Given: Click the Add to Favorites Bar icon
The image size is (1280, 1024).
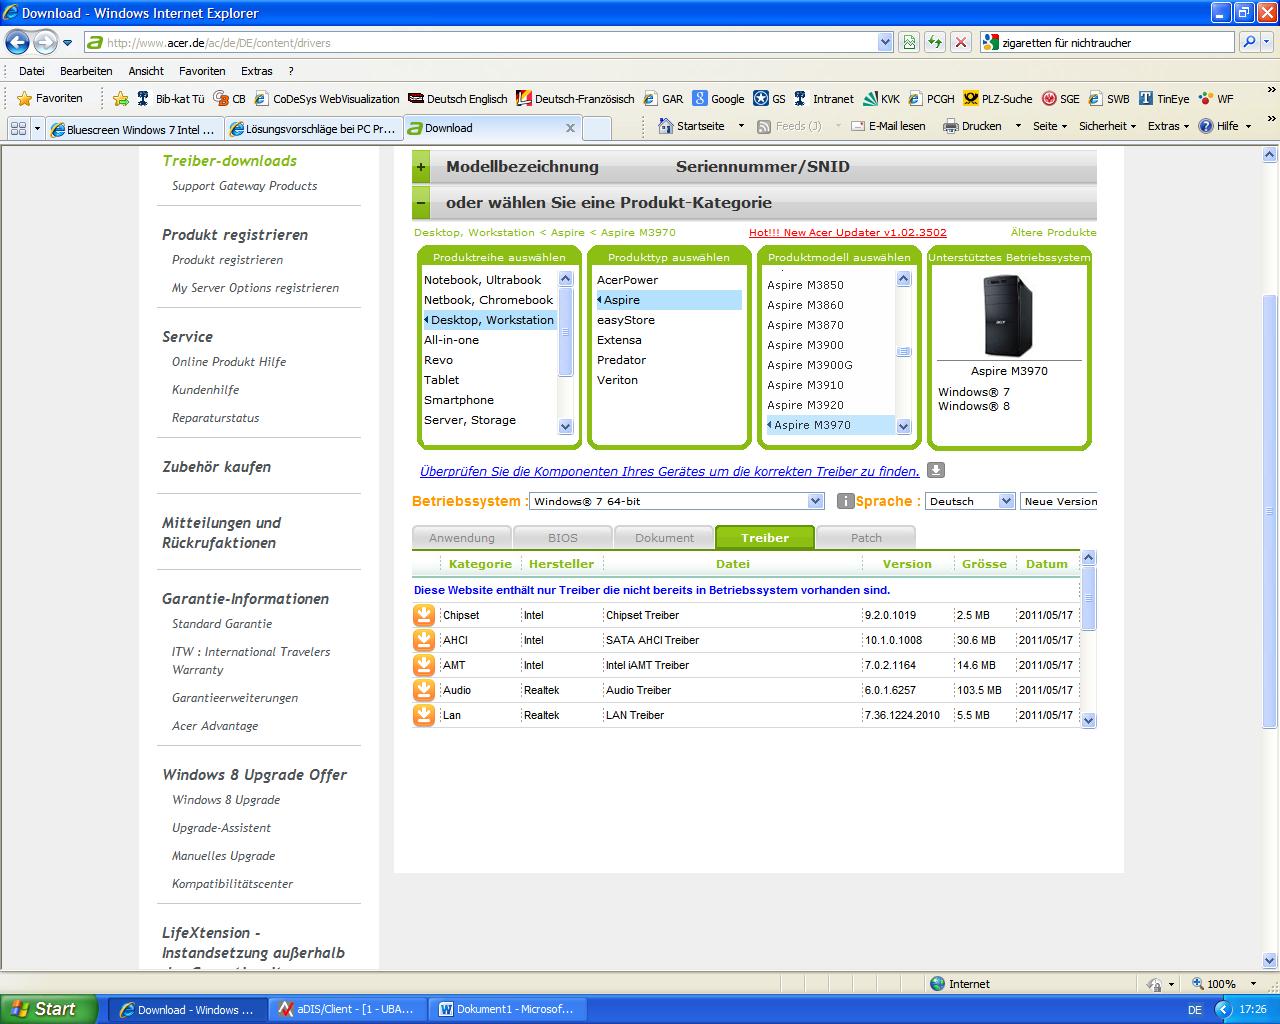Looking at the screenshot, I should [121, 98].
